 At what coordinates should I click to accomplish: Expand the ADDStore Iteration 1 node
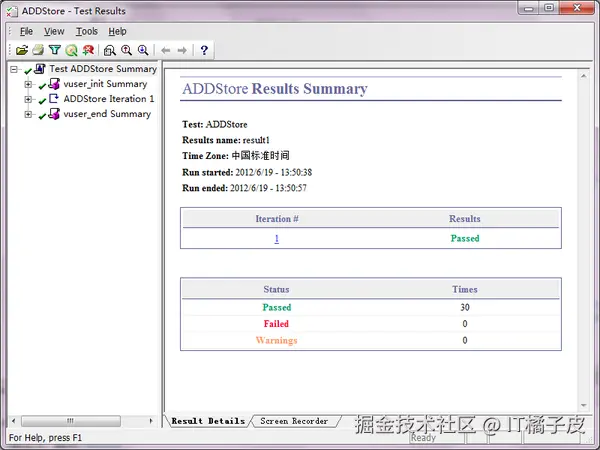tap(28, 99)
